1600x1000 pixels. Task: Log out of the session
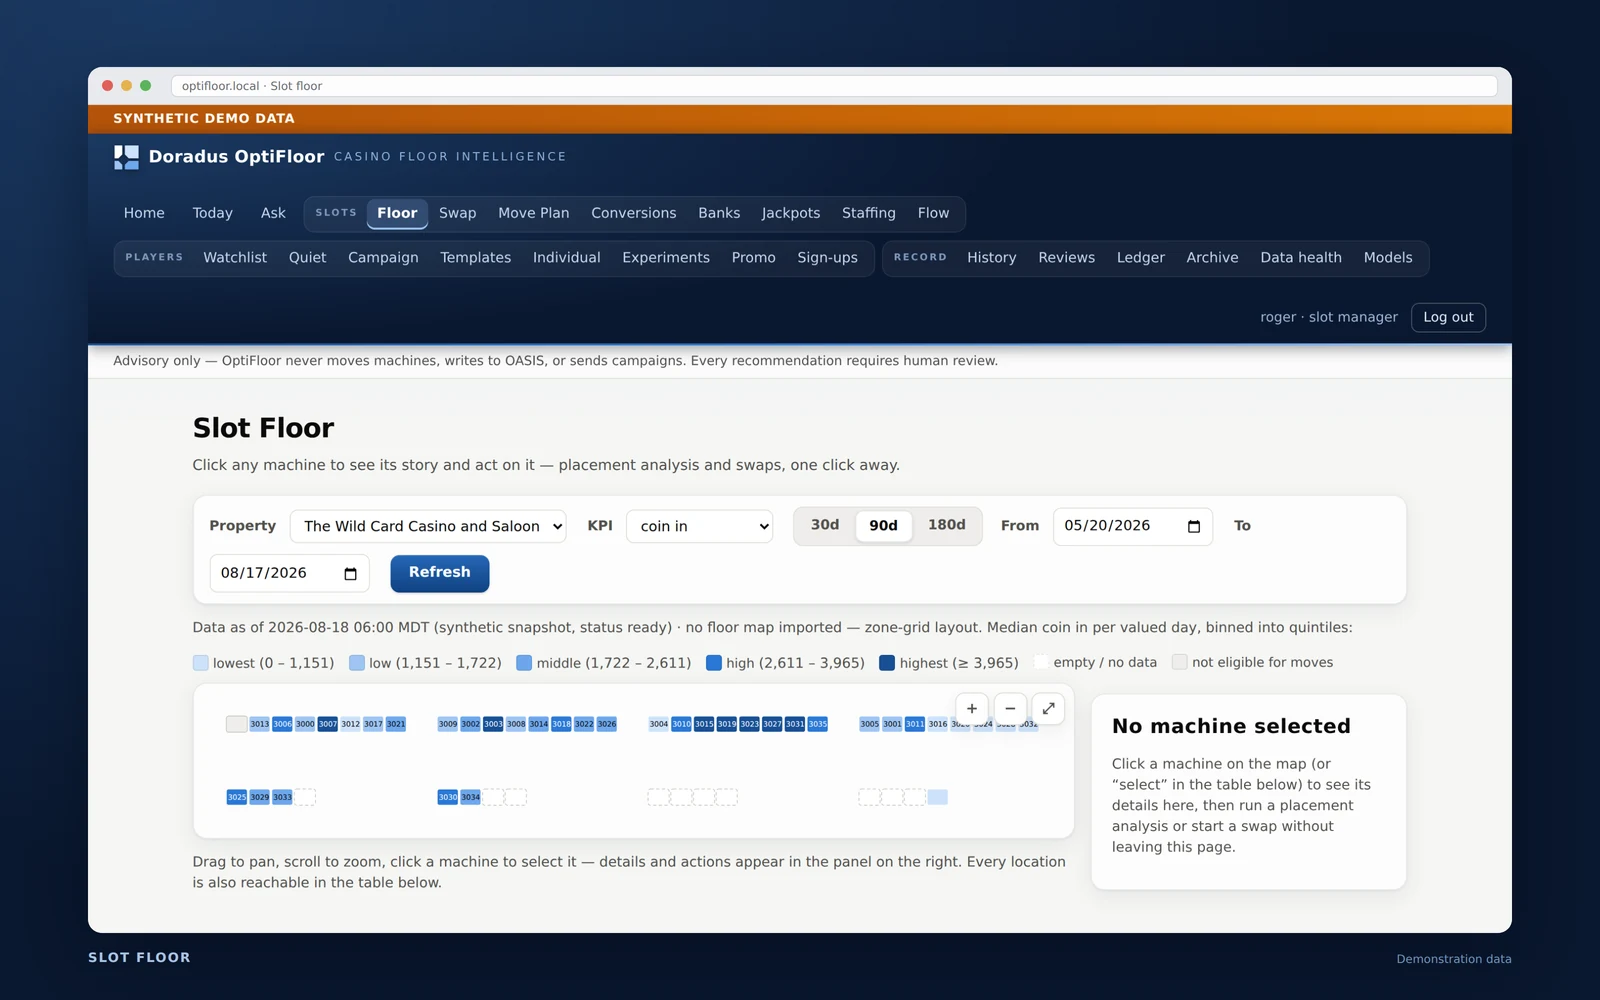pos(1448,317)
